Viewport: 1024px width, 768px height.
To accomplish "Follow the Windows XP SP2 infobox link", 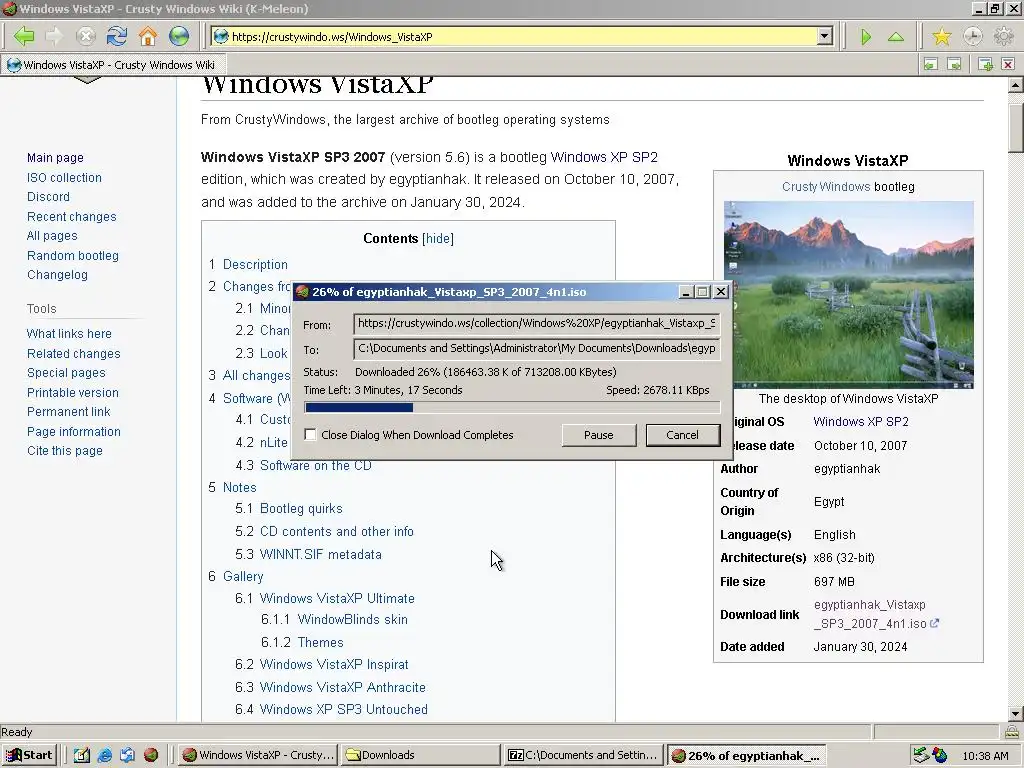I will tap(861, 422).
